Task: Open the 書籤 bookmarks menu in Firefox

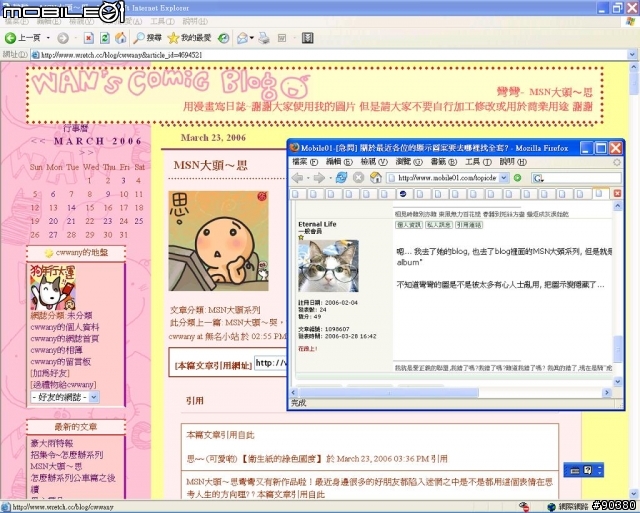Action: coord(444,162)
